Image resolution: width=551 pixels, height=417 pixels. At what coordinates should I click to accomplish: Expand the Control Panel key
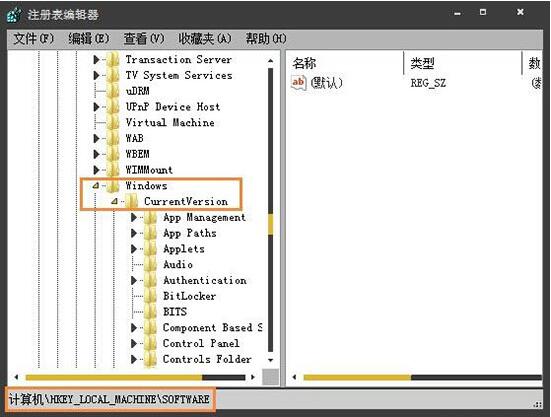tap(134, 343)
